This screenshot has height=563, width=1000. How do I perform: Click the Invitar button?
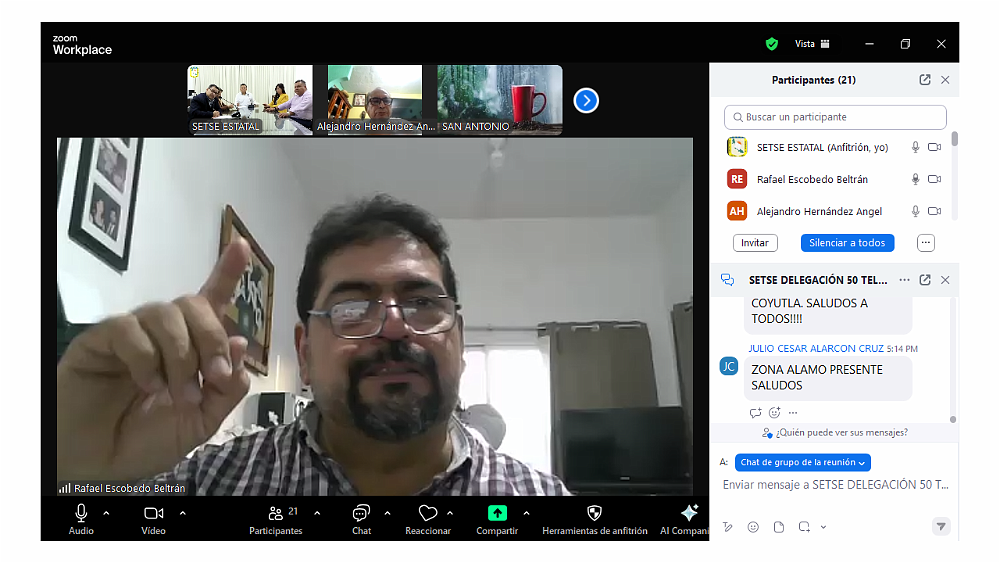pos(755,243)
